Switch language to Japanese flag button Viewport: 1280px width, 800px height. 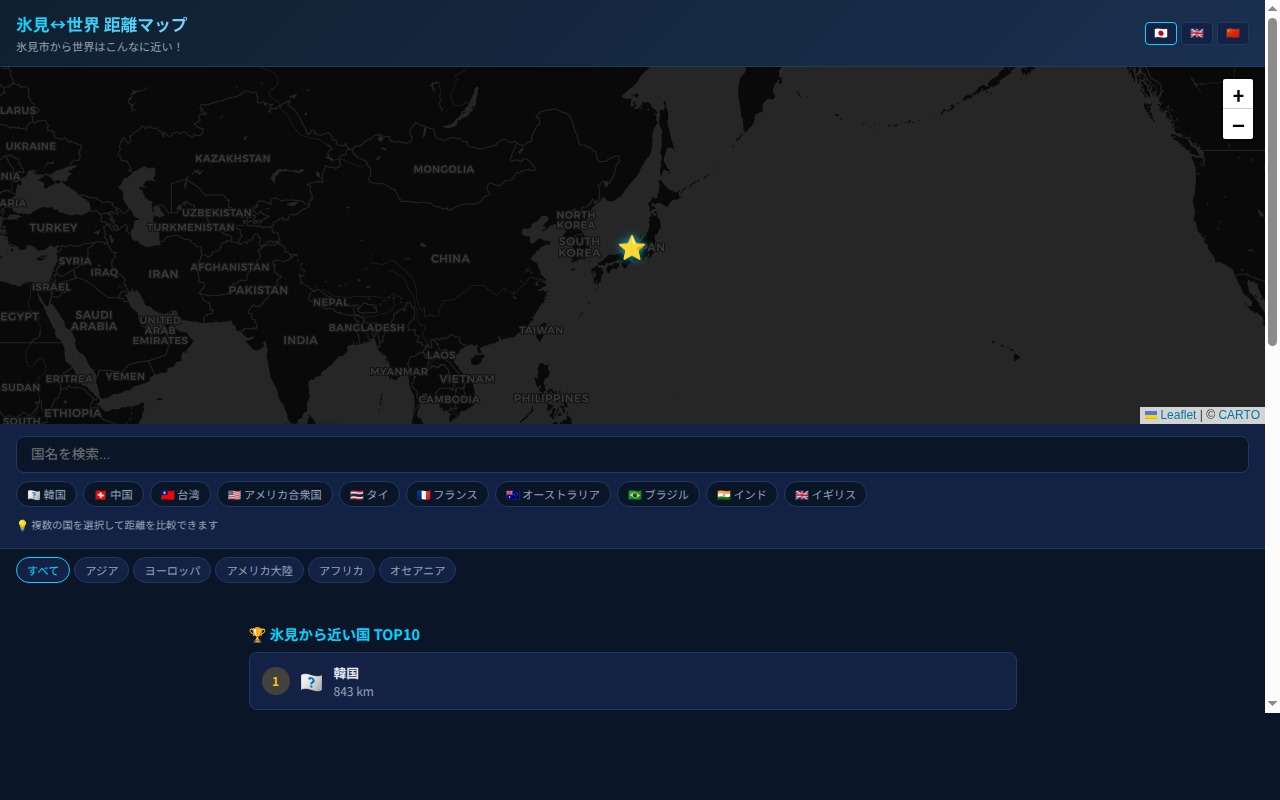[x=1160, y=33]
